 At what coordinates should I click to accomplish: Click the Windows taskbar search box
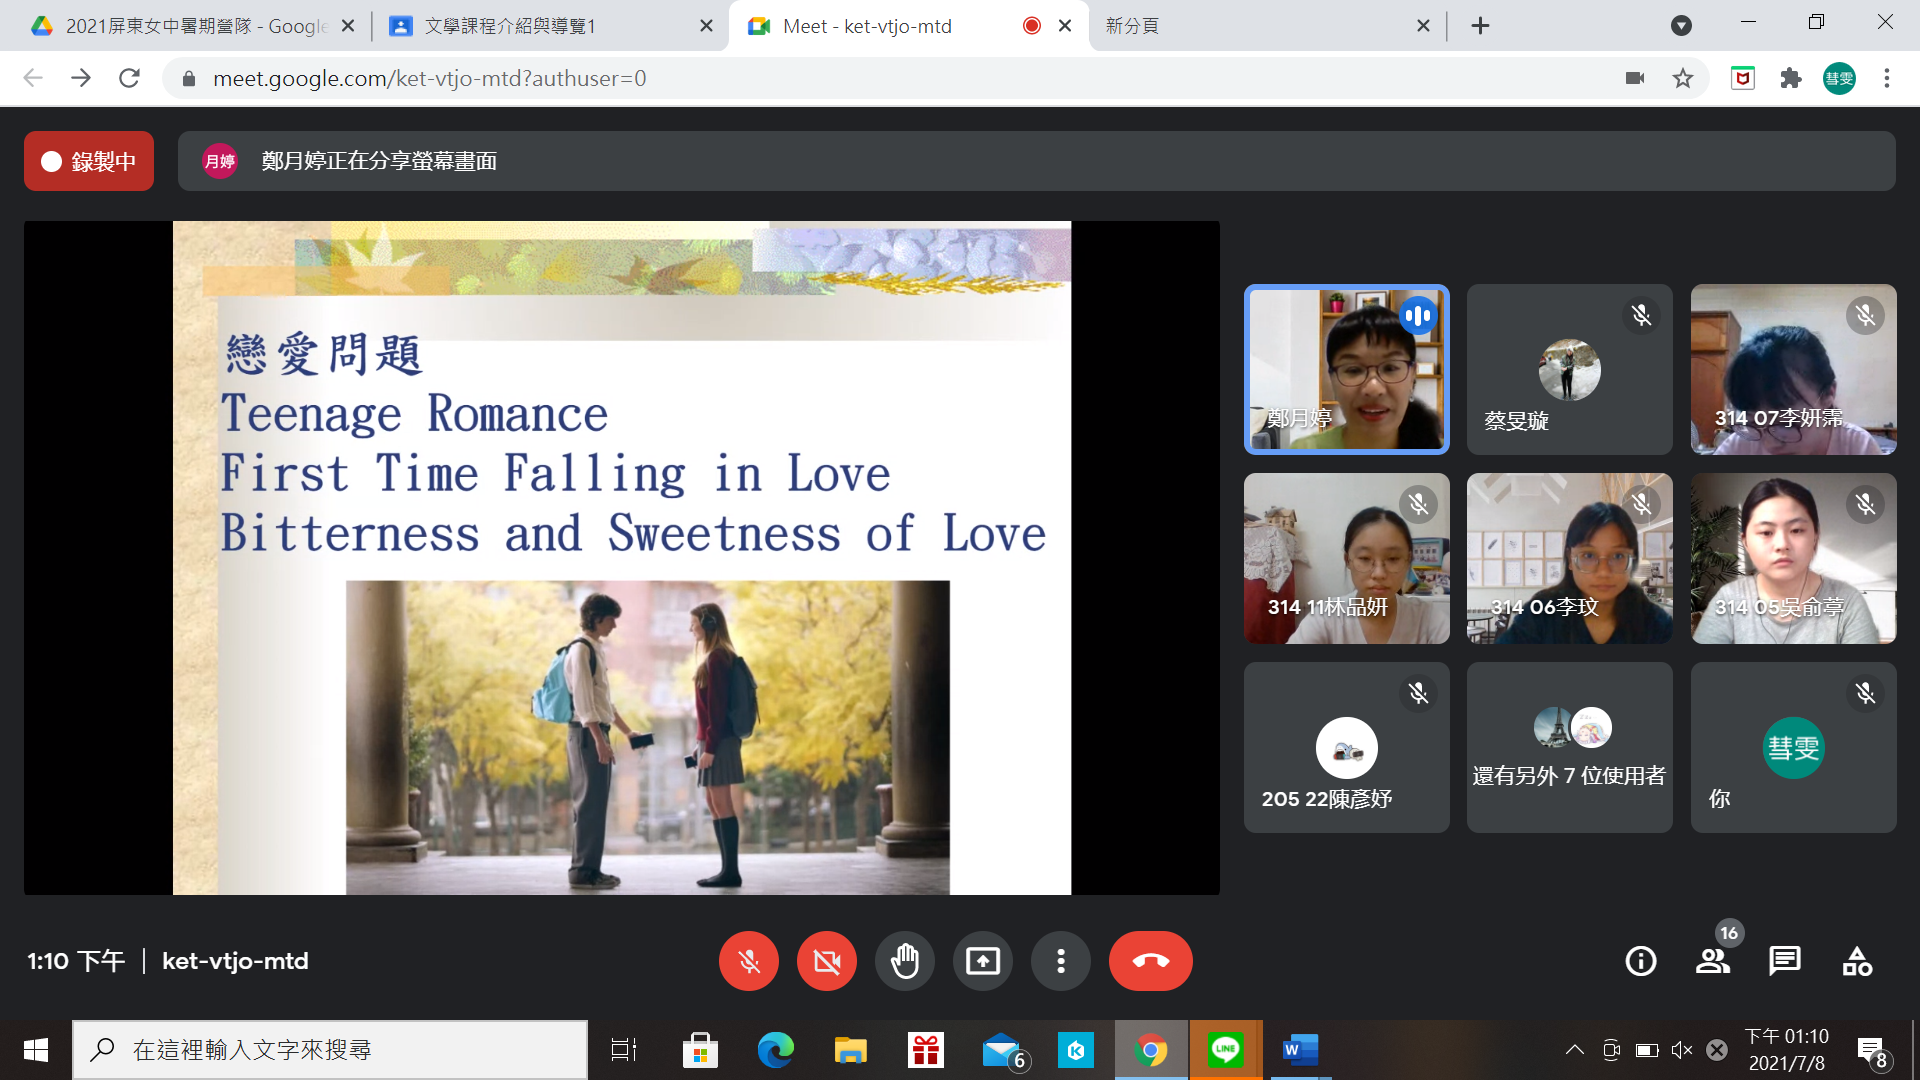[x=330, y=1050]
